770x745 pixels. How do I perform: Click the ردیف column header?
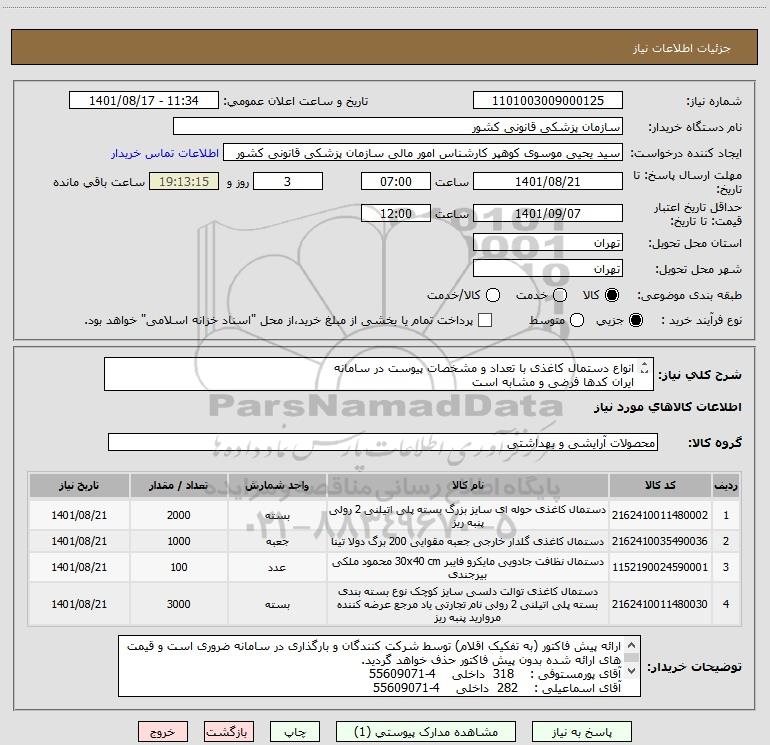(x=726, y=486)
